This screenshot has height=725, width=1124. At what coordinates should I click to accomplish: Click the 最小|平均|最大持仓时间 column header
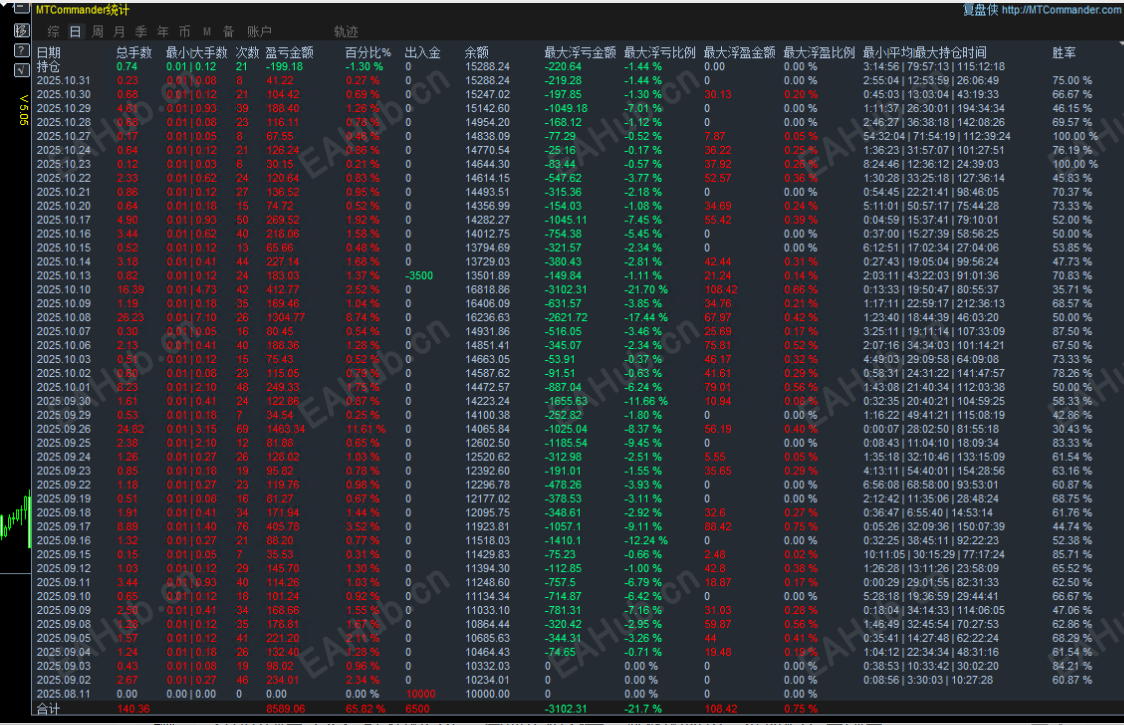pyautogui.click(x=925, y=52)
